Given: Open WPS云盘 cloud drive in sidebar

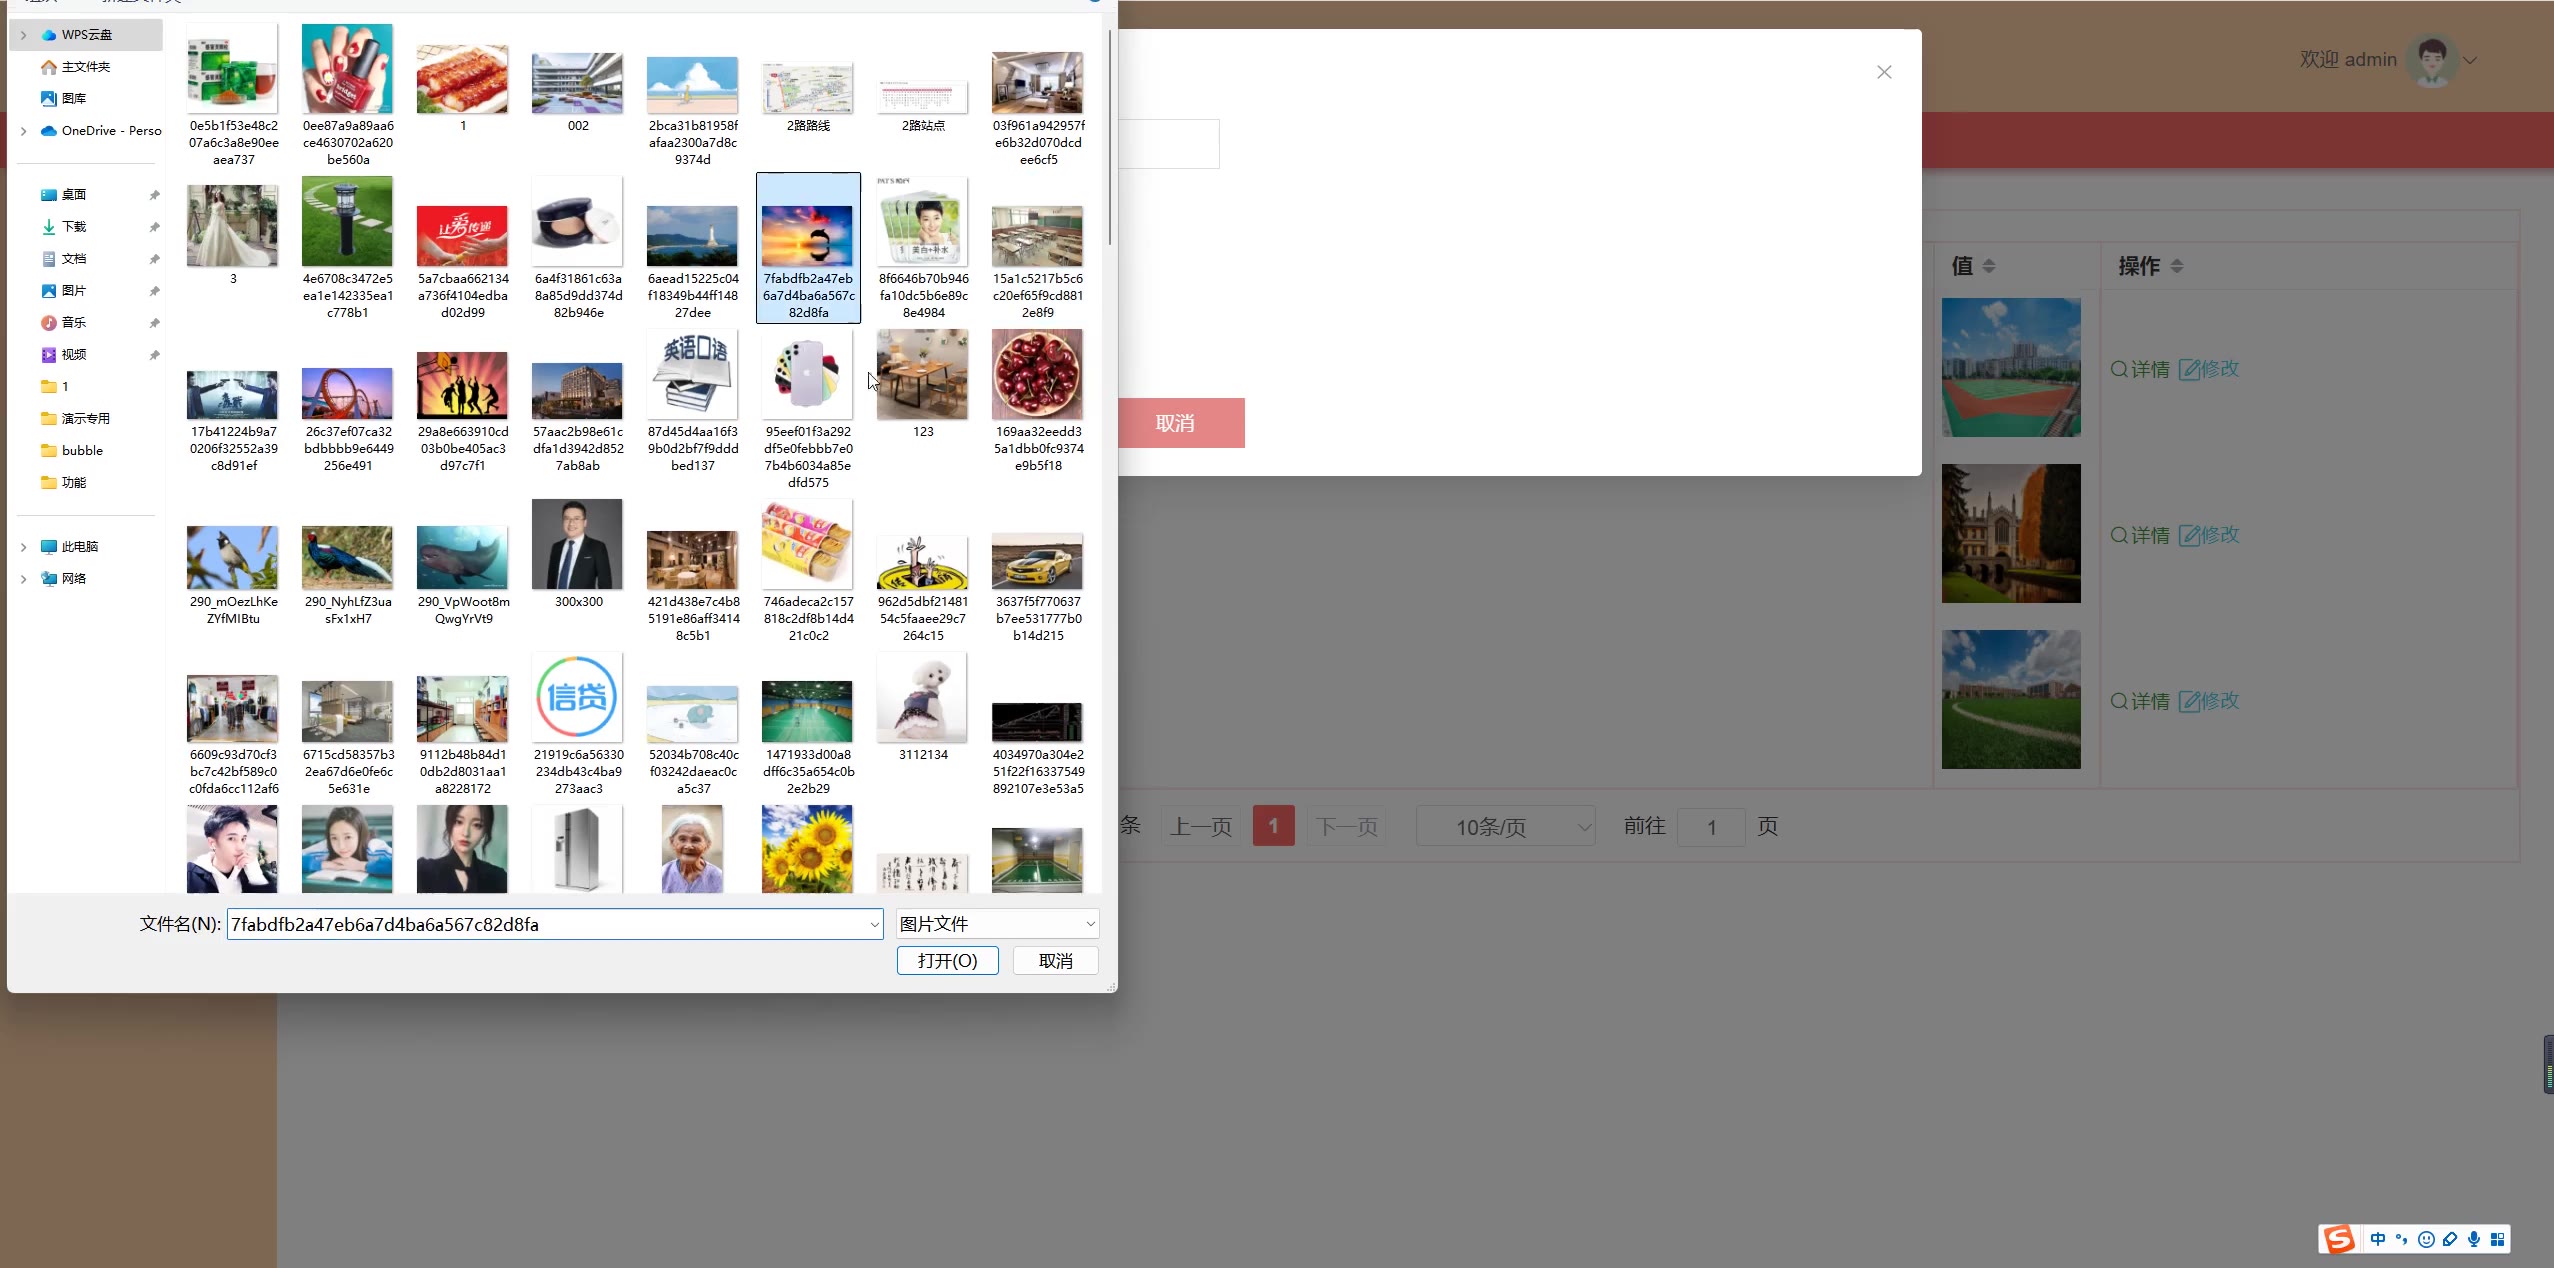Looking at the screenshot, I should (x=86, y=35).
